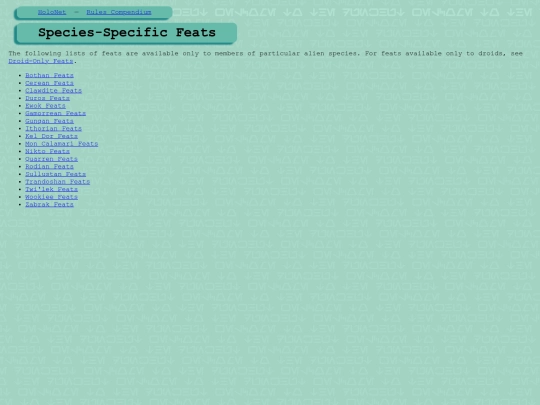This screenshot has height=405, width=540.
Task: Open the HoloNet breadcrumb link
Action: pyautogui.click(x=52, y=12)
